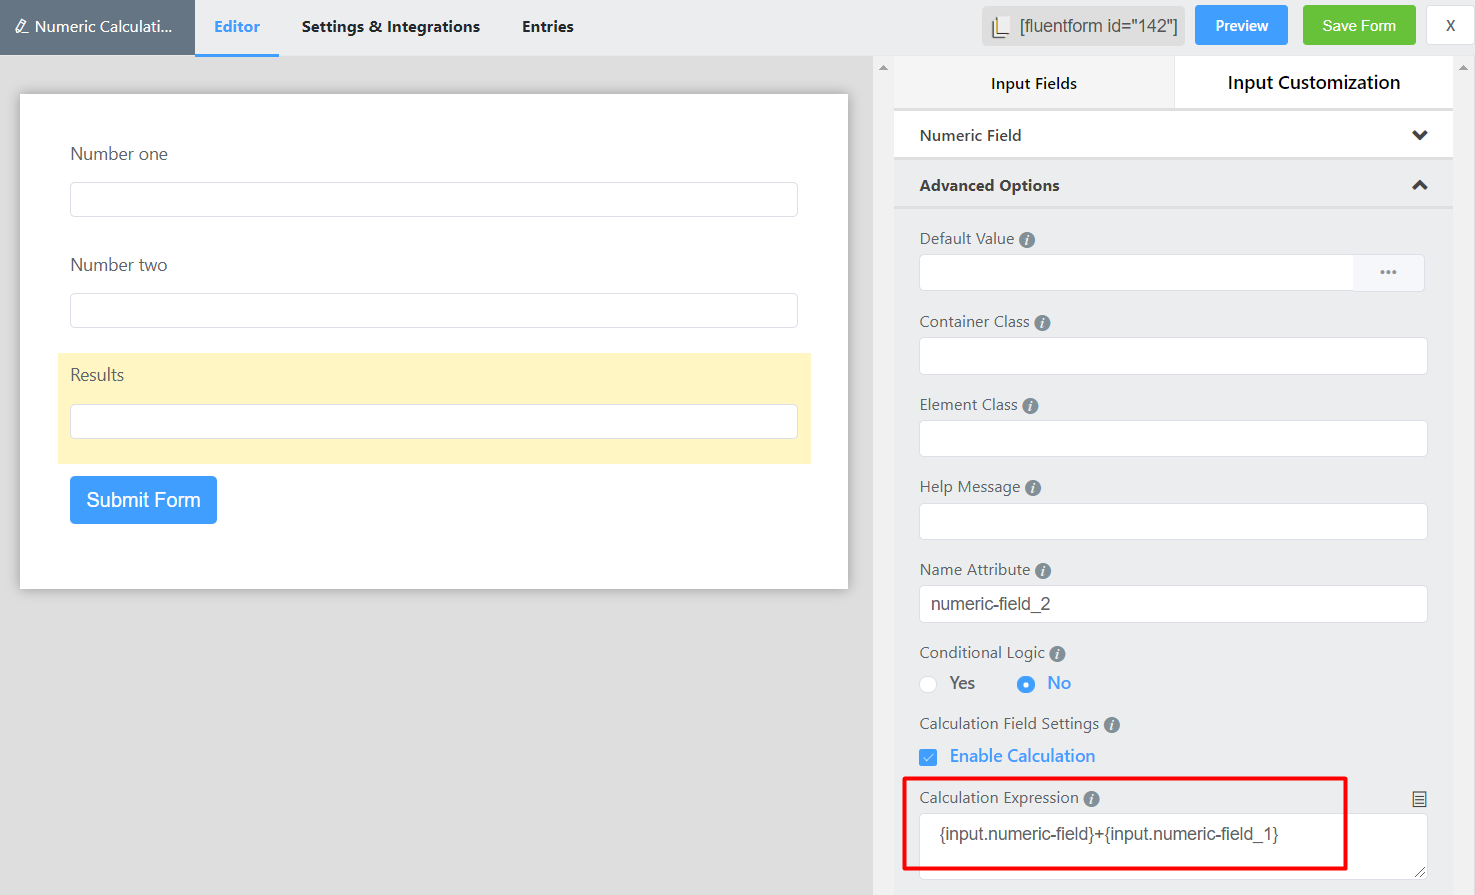Click the Name Attribute info icon
The image size is (1475, 895).
click(1043, 571)
